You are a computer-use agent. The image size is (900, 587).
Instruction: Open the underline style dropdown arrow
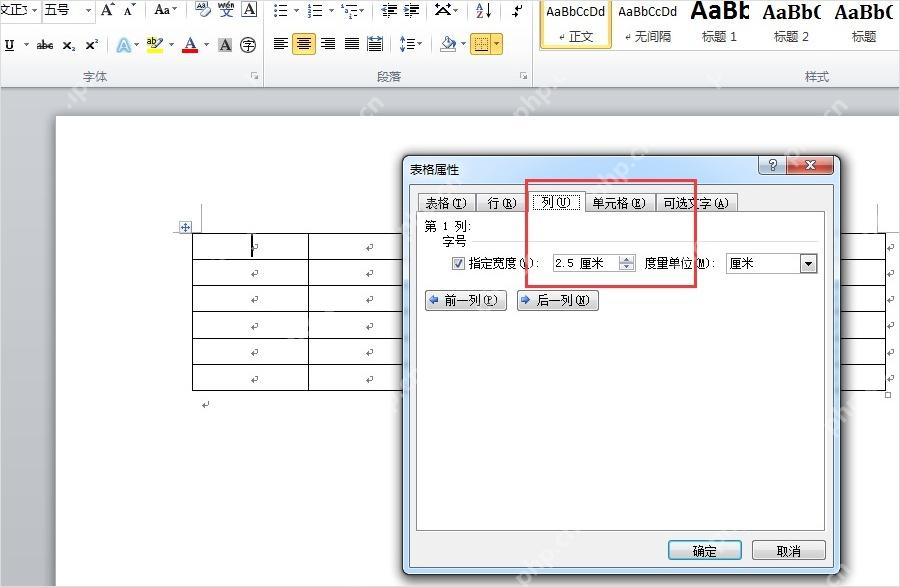point(26,45)
